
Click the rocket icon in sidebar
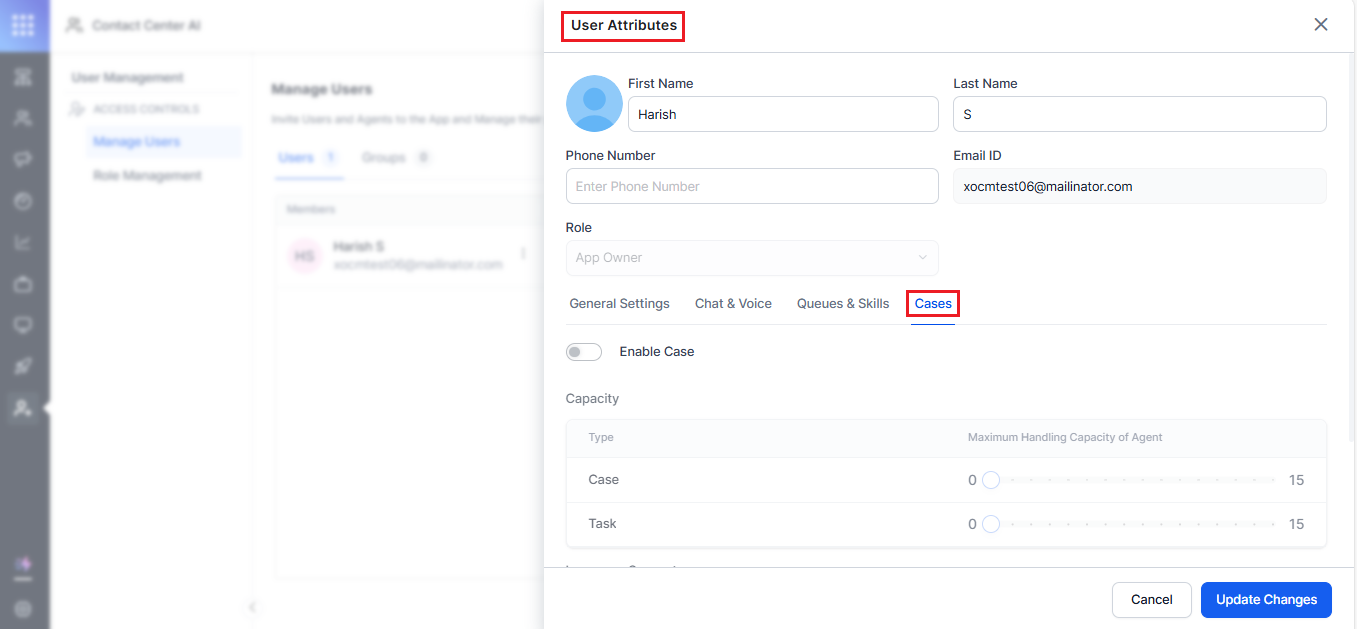22,366
